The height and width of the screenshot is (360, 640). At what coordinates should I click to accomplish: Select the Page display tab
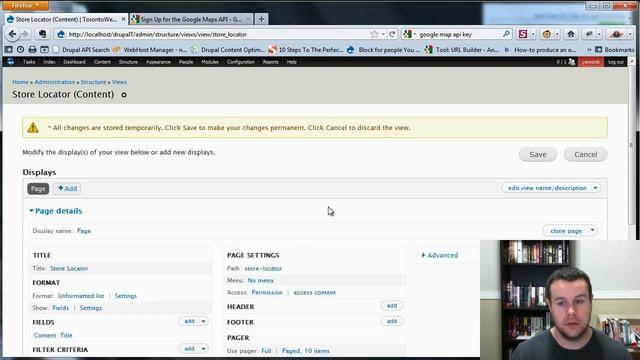click(x=38, y=189)
